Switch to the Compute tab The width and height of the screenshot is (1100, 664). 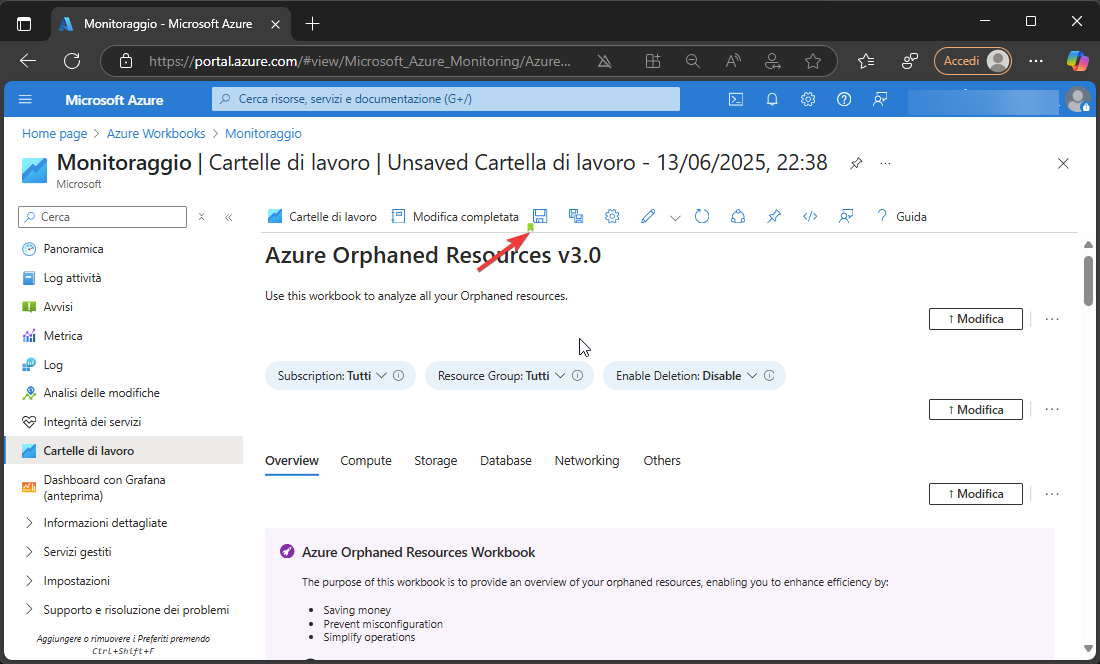click(x=365, y=461)
